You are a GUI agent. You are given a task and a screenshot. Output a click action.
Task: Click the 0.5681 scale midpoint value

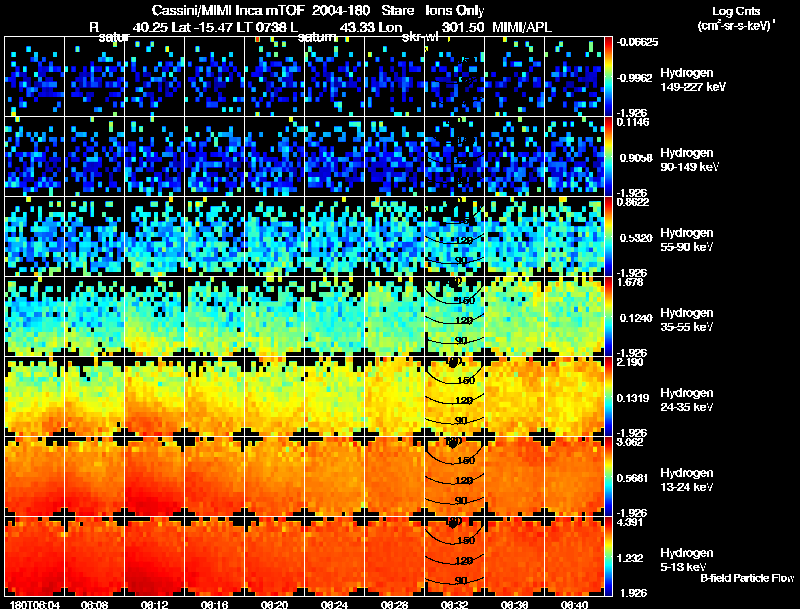pos(634,478)
